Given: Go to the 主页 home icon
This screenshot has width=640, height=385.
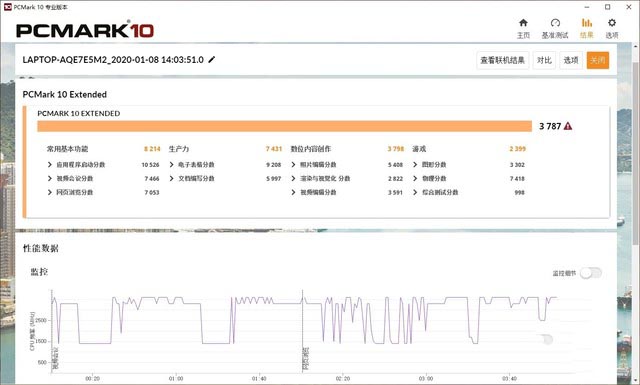Looking at the screenshot, I should coord(523,23).
